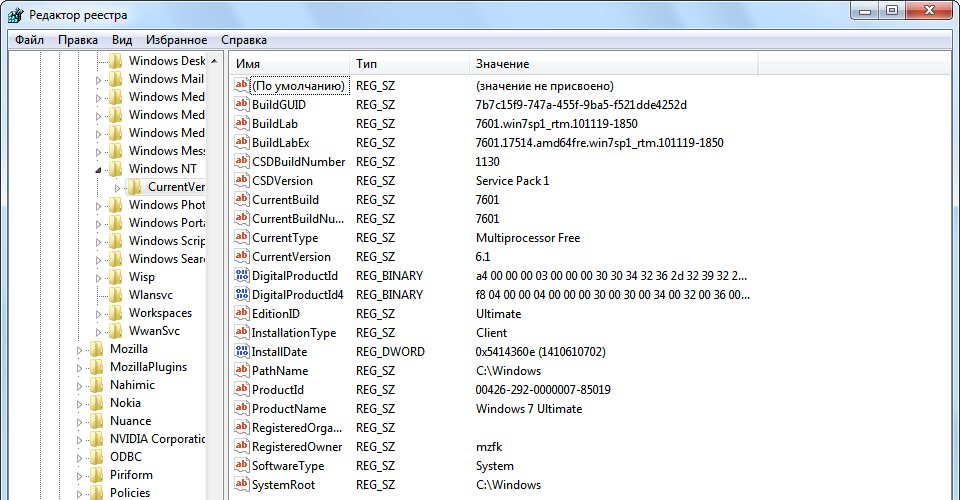The width and height of the screenshot is (960, 500).
Task: Open the Справка menu
Action: (244, 40)
